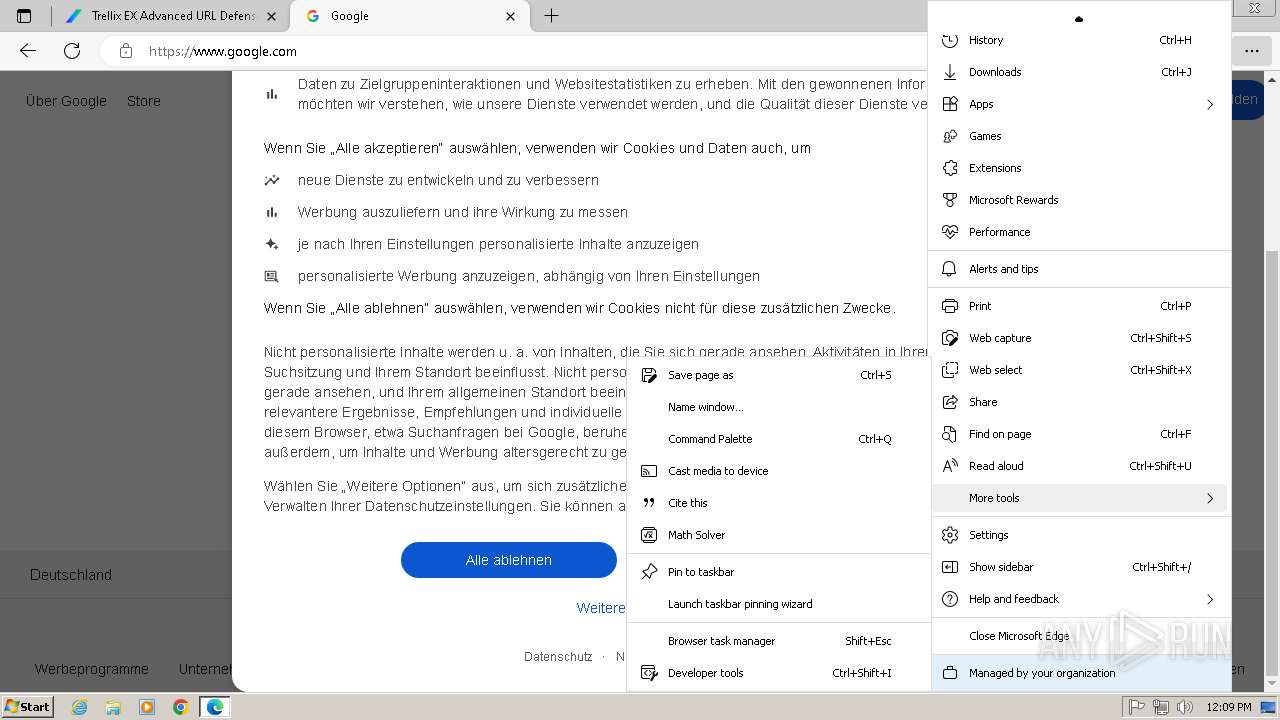Click the Refresh page button
1280x720 pixels.
[x=72, y=51]
